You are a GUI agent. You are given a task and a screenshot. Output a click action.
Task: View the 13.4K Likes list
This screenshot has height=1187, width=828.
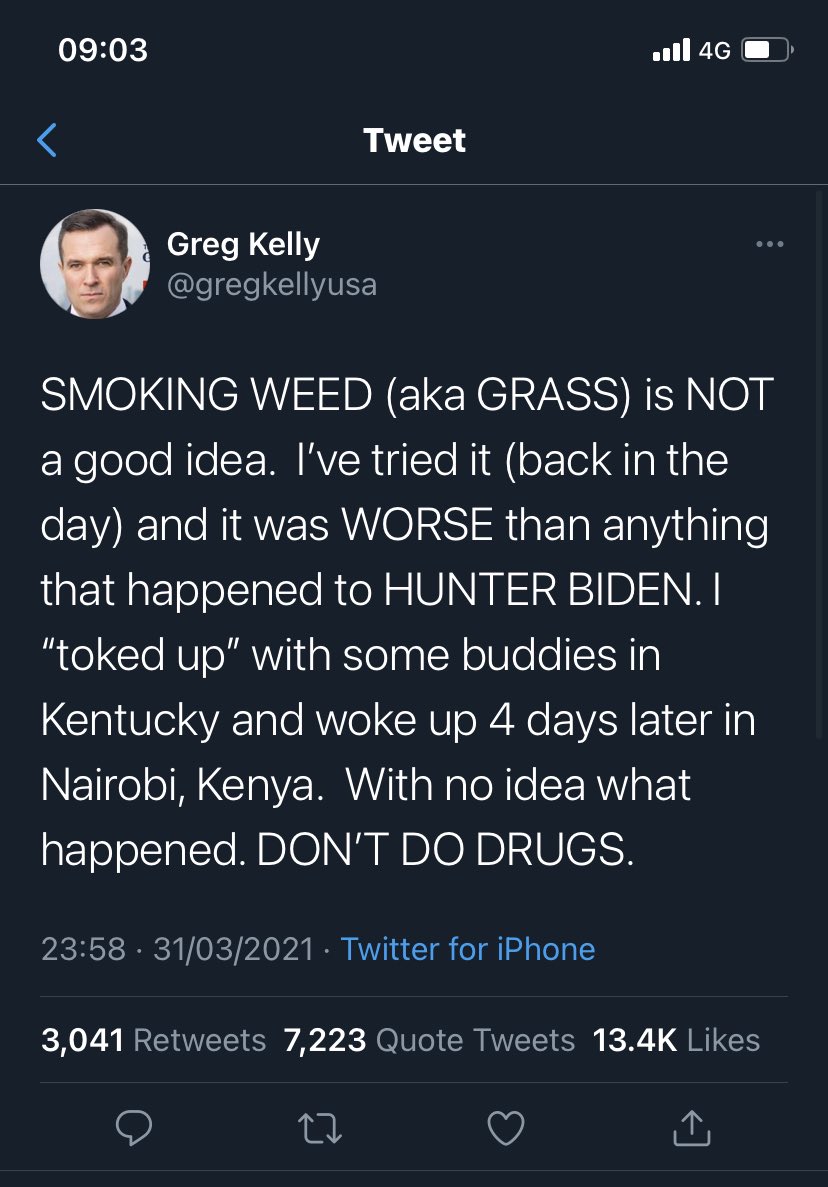coord(676,1040)
